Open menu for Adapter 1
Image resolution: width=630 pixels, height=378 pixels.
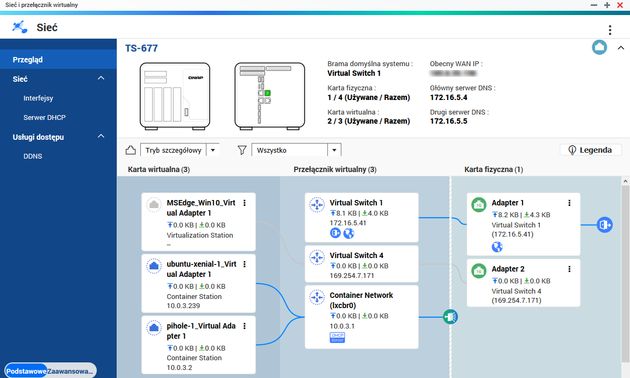coord(569,203)
